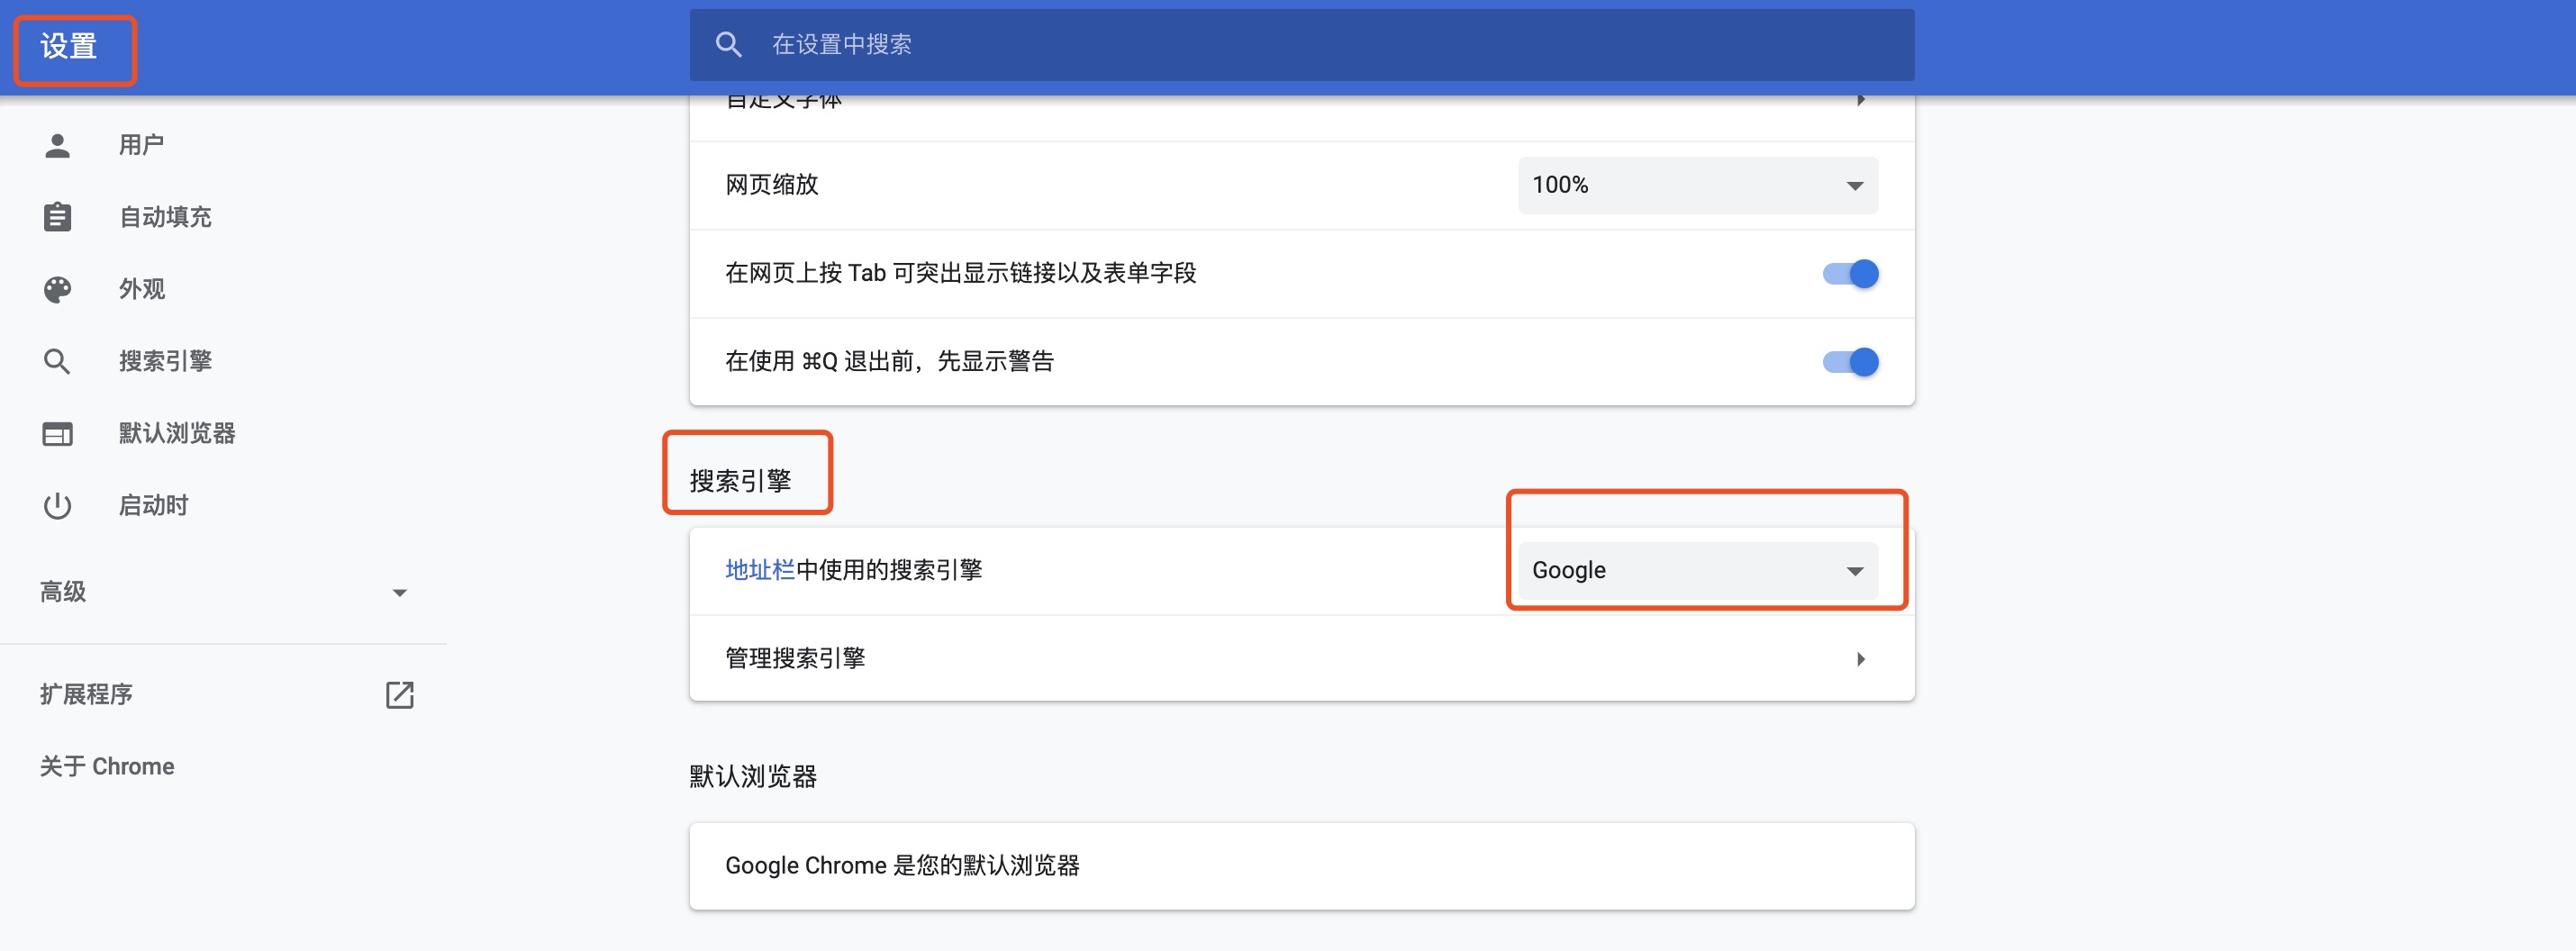Select the 用户 profile icon in sidebar
This screenshot has width=2576, height=951.
pyautogui.click(x=57, y=144)
